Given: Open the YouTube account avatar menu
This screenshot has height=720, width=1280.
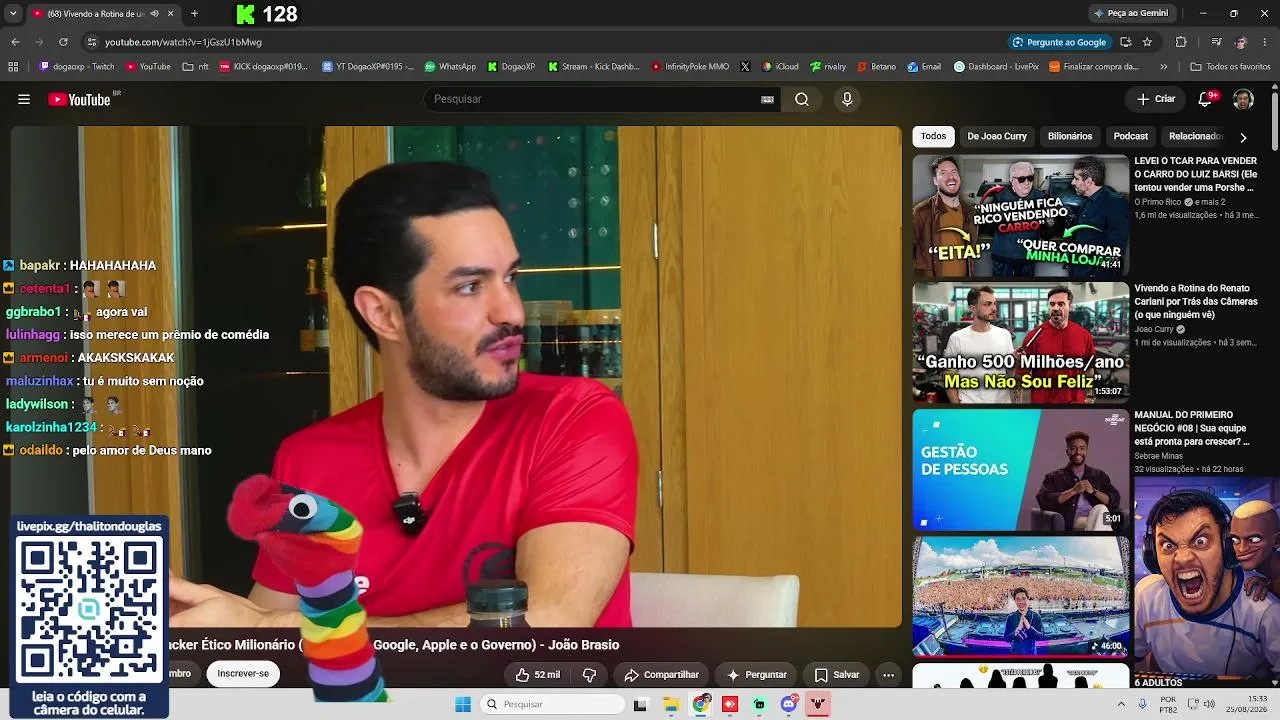Looking at the screenshot, I should (x=1243, y=99).
